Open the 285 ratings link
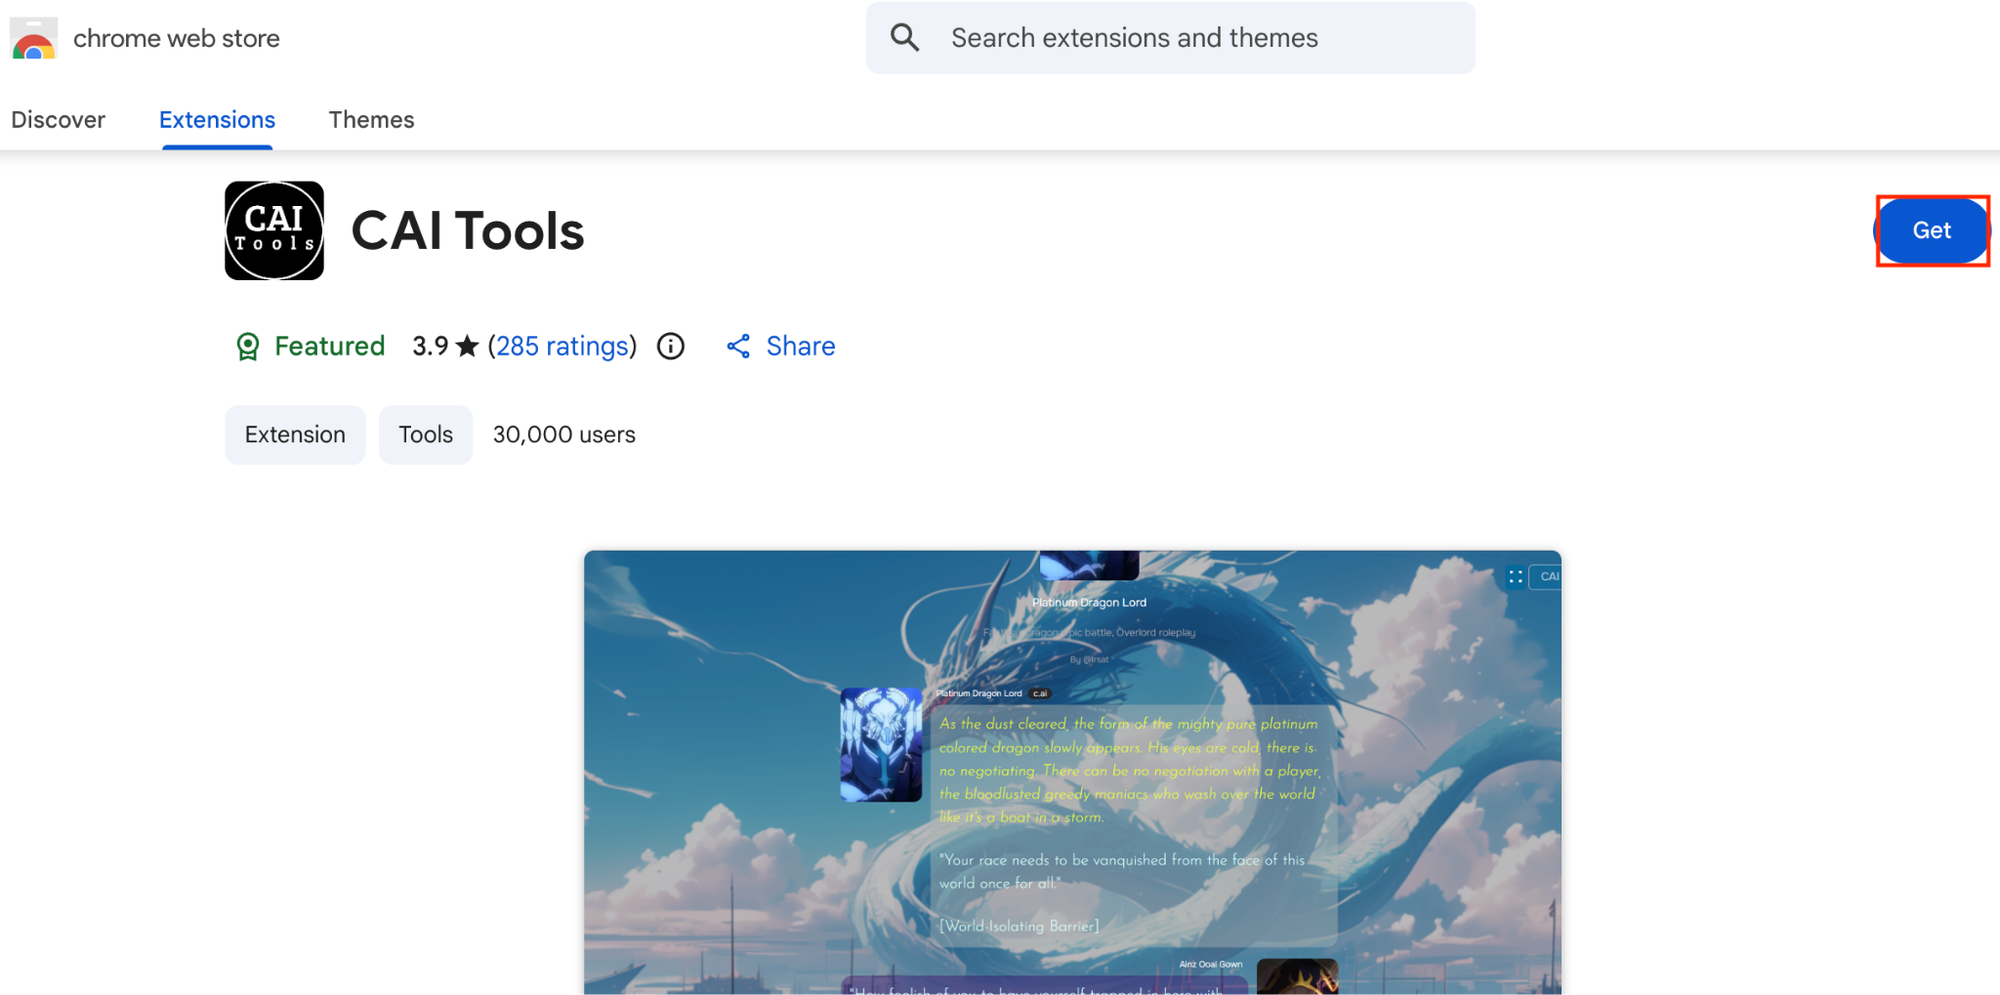 [562, 346]
